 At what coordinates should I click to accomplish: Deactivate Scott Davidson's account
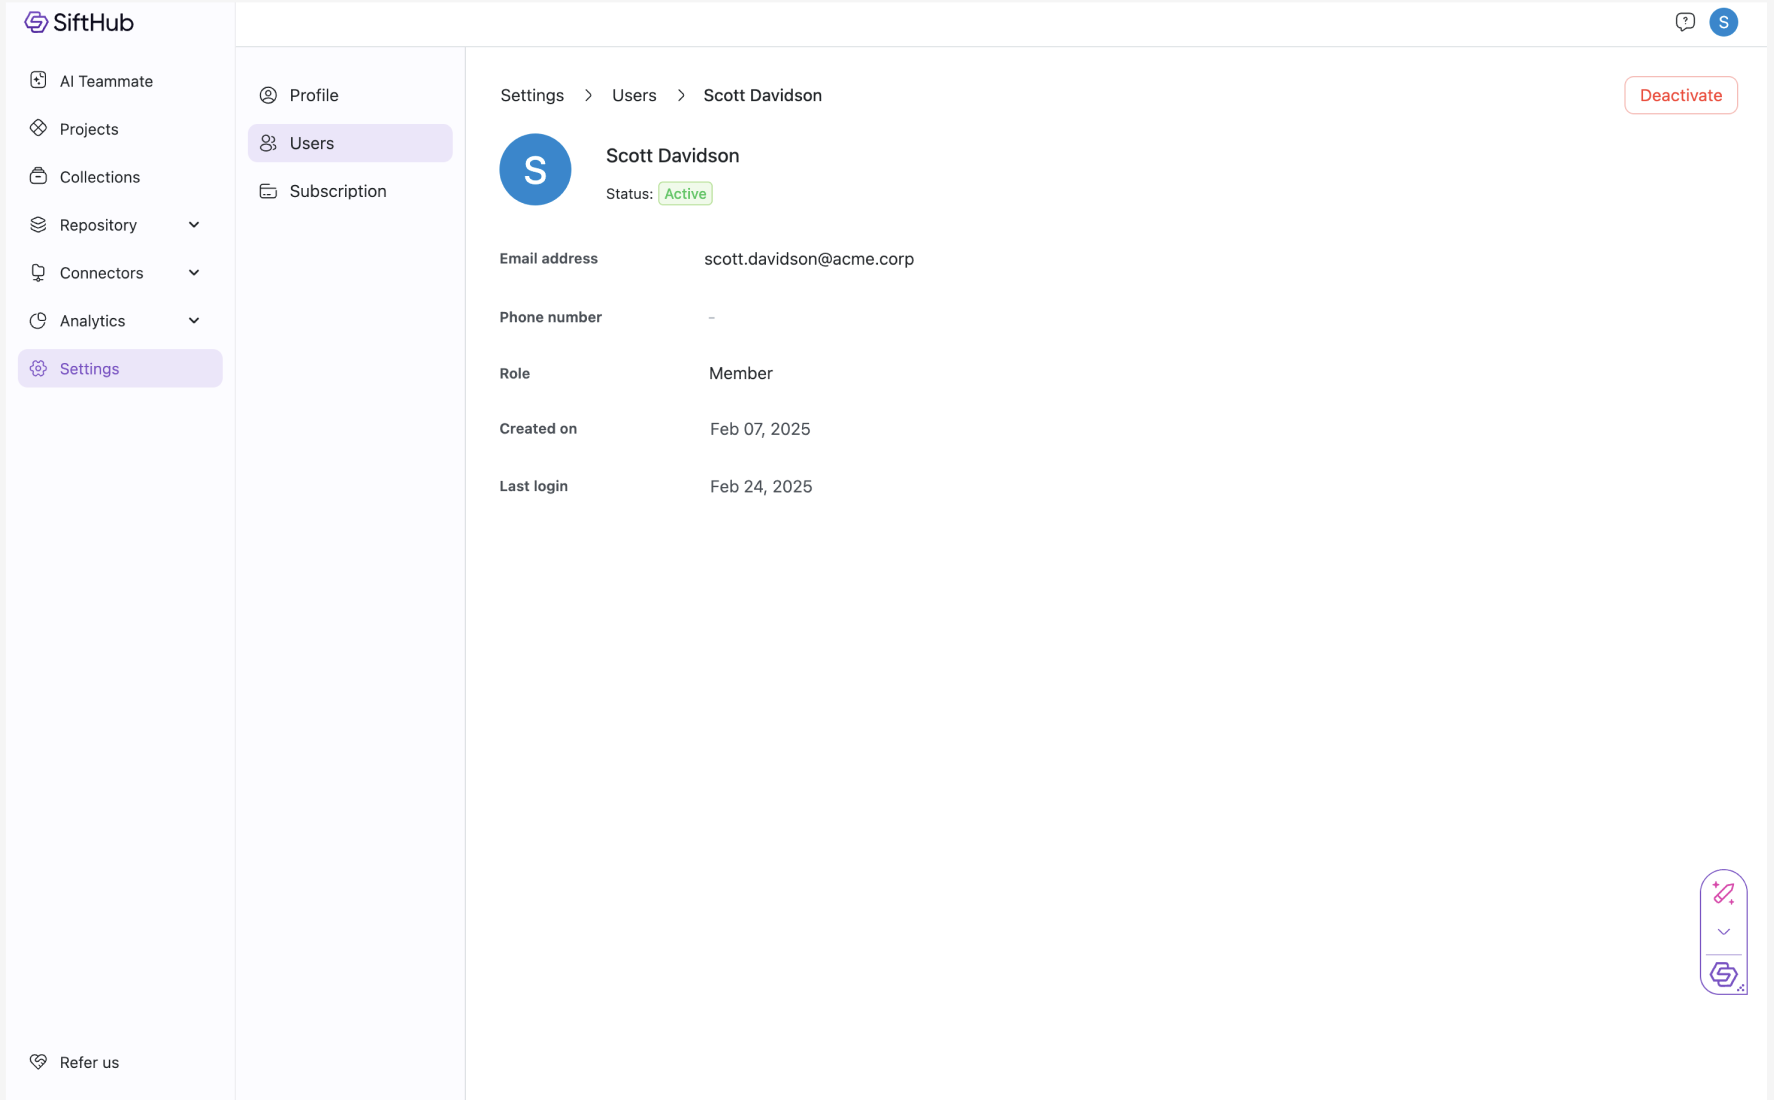[x=1680, y=95]
